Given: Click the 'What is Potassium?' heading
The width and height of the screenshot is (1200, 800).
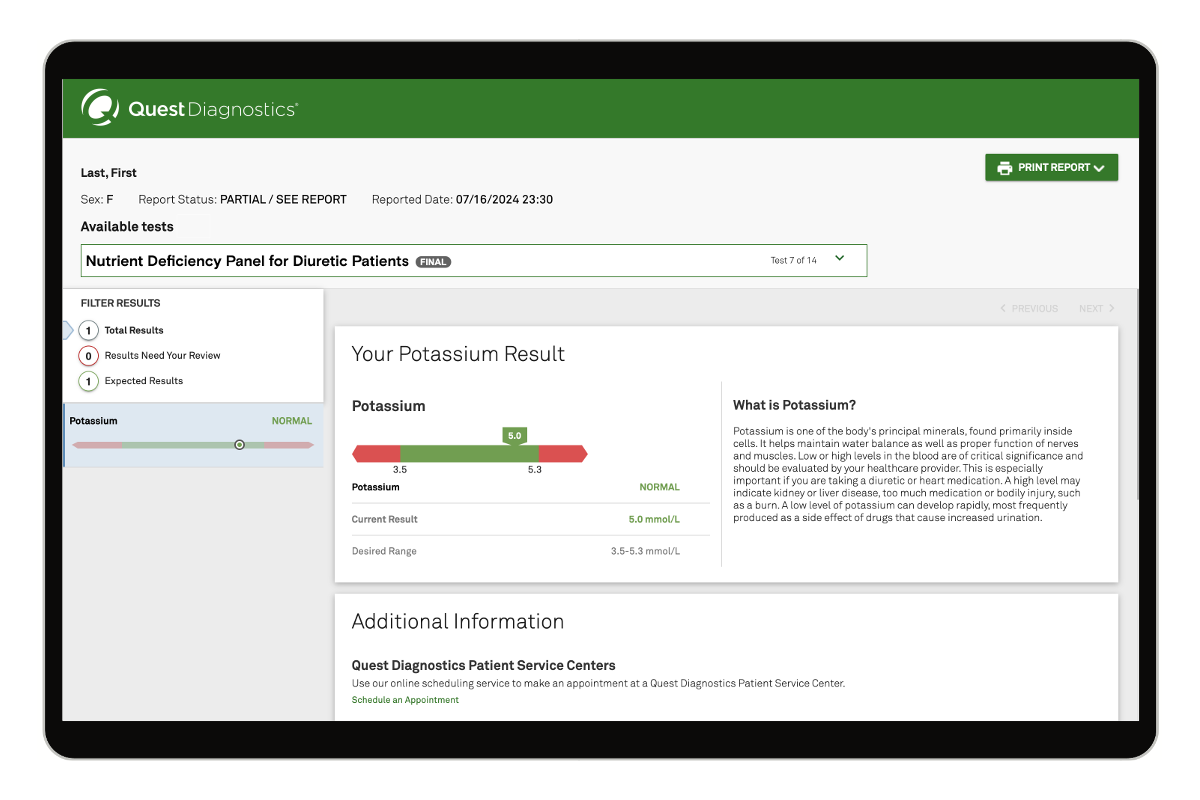Looking at the screenshot, I should pos(794,406).
